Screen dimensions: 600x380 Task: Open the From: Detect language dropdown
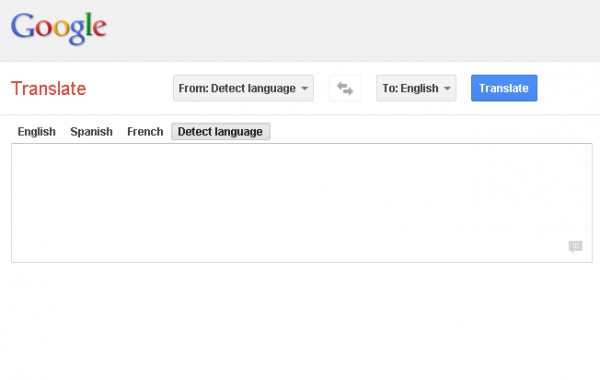point(243,88)
